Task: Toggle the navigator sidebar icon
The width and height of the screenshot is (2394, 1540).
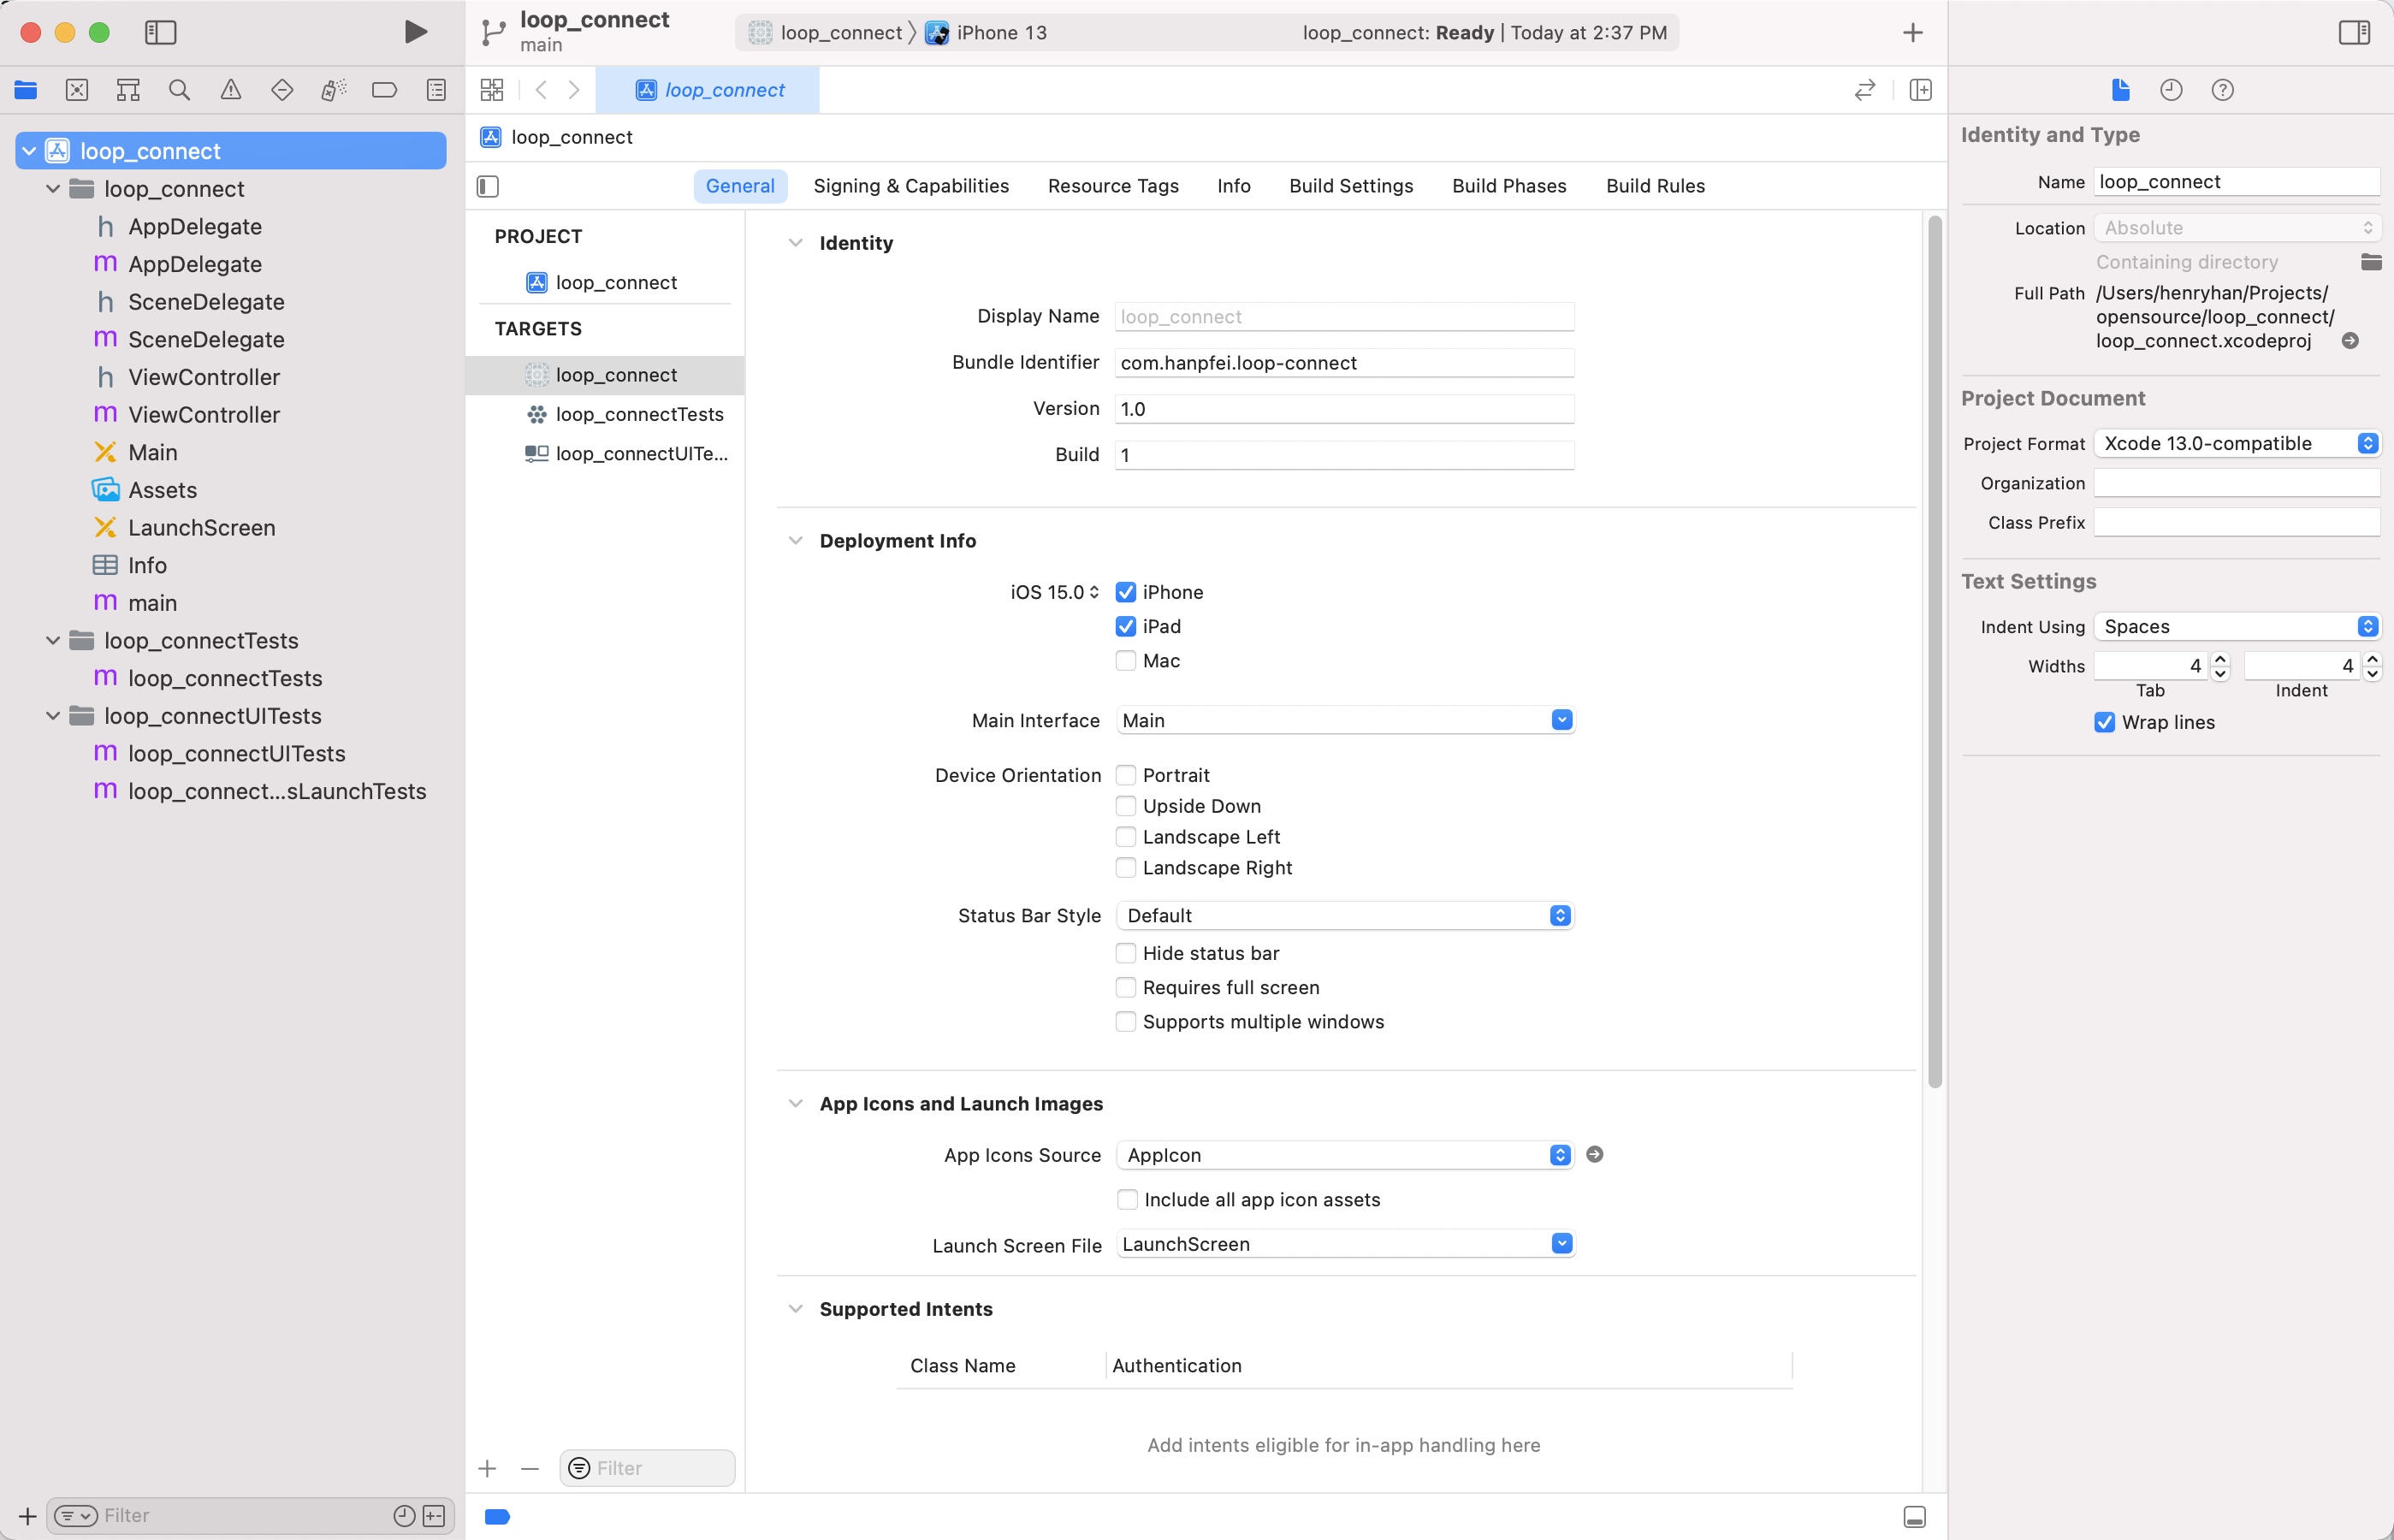Action: tap(160, 32)
